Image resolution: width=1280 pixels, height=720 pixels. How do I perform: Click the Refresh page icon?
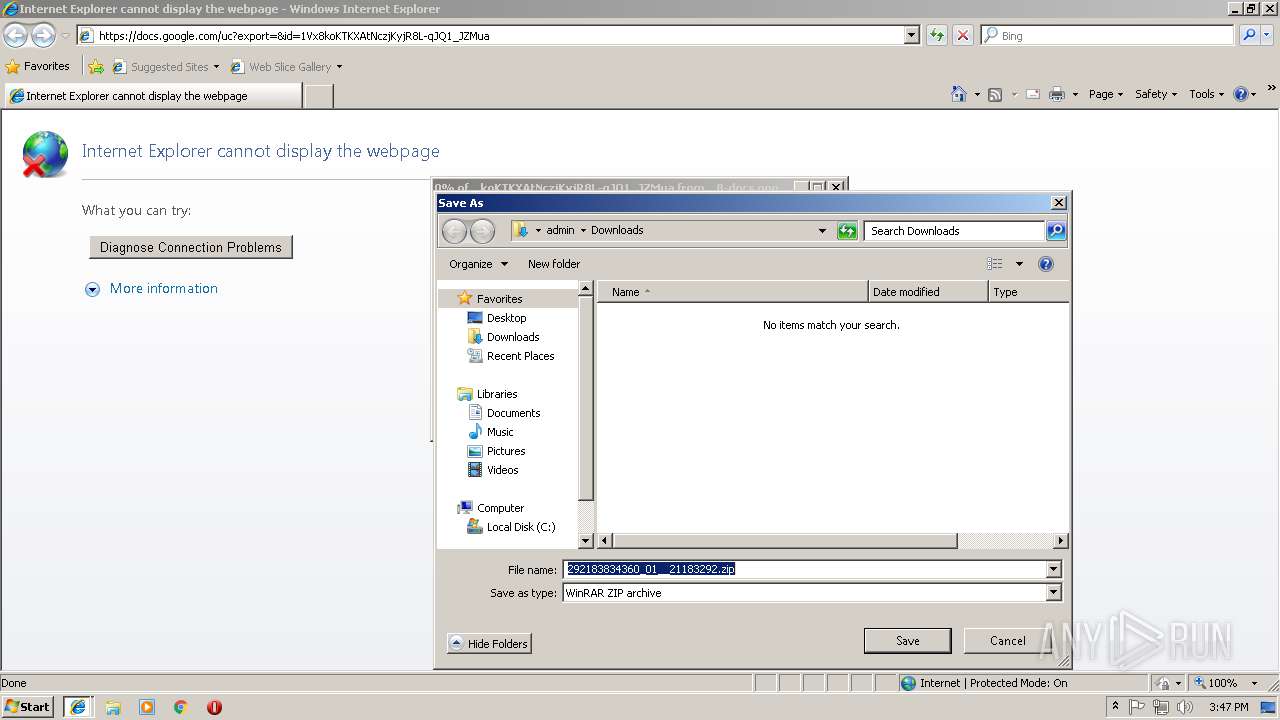tap(937, 35)
